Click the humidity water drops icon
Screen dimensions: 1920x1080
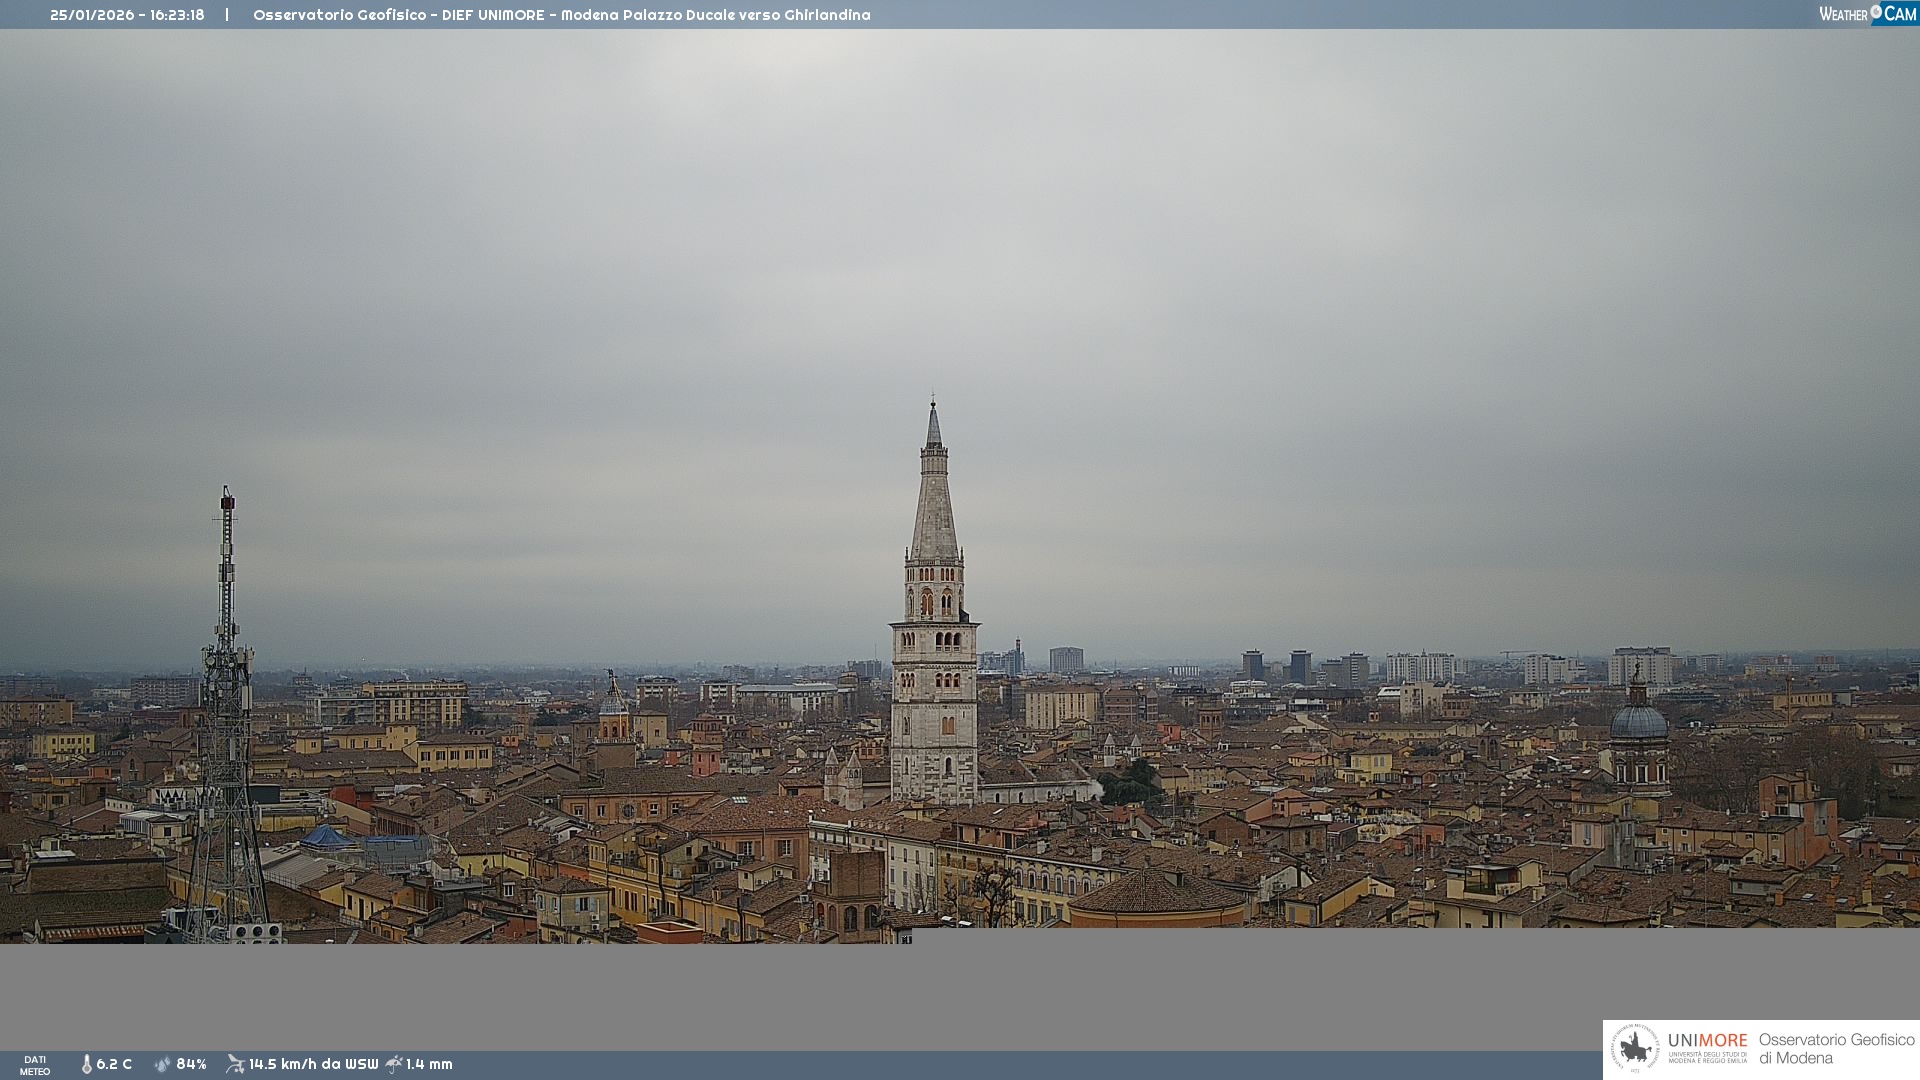163,1064
